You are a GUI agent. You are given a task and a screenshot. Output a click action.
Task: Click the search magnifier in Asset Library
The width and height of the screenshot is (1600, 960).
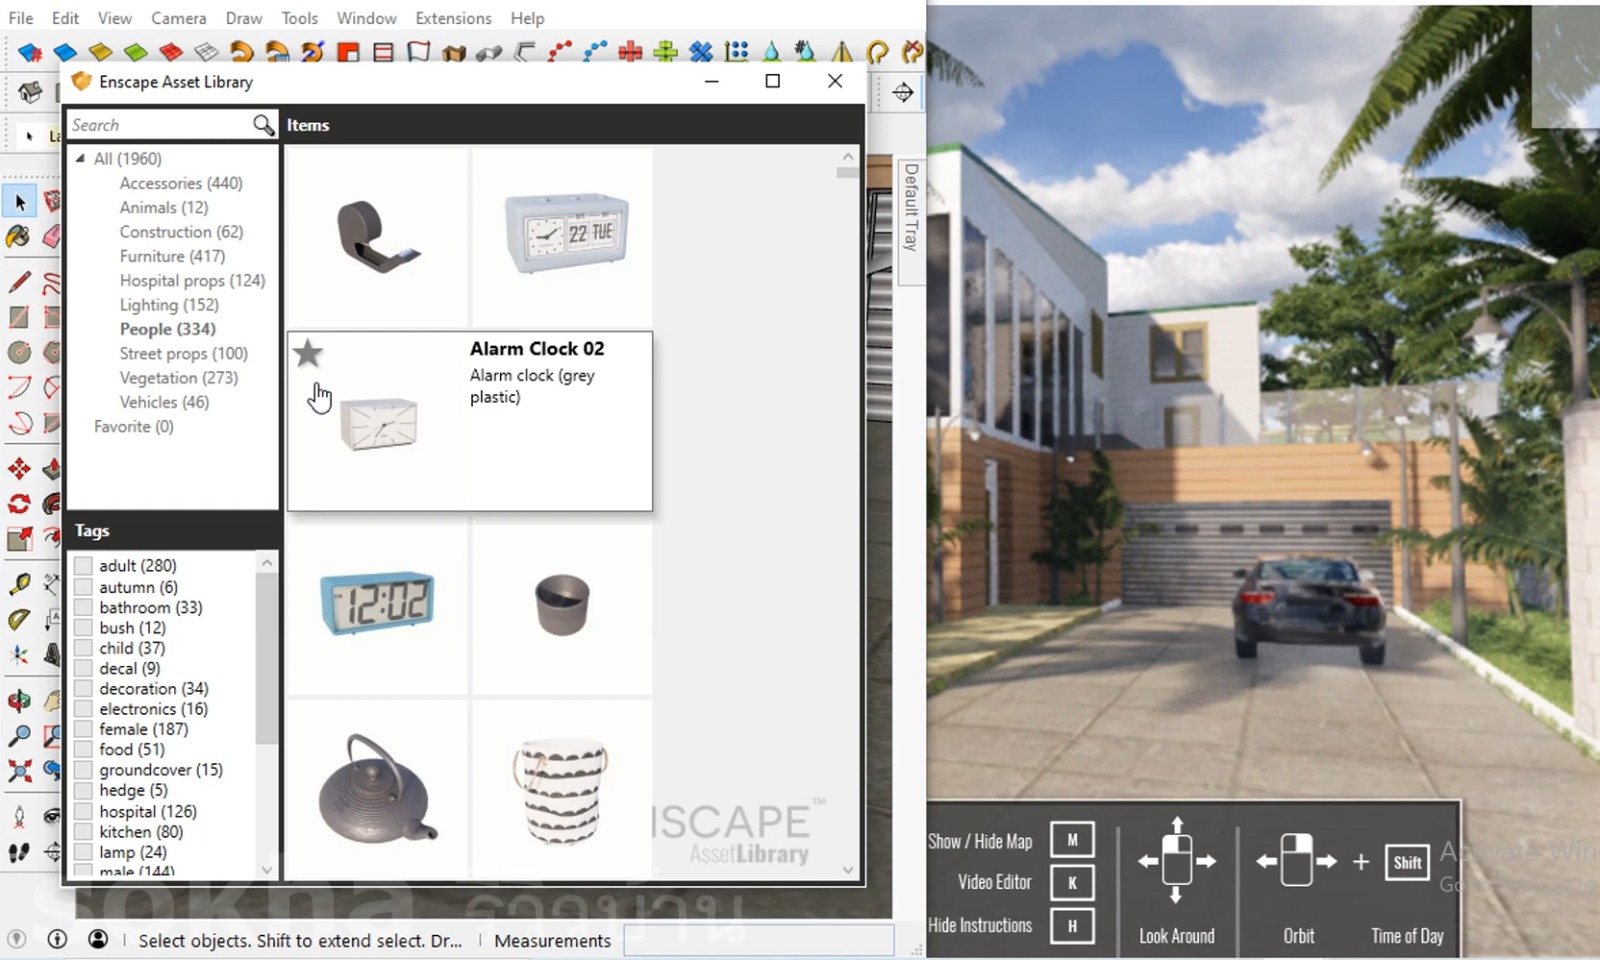point(263,125)
